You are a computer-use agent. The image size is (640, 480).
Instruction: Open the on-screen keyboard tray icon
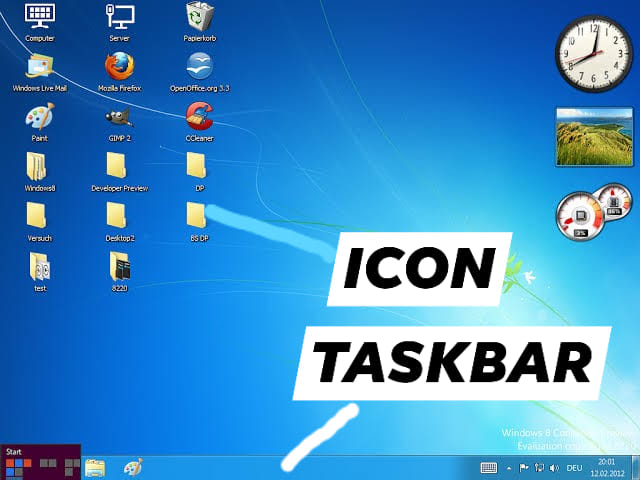[x=489, y=468]
